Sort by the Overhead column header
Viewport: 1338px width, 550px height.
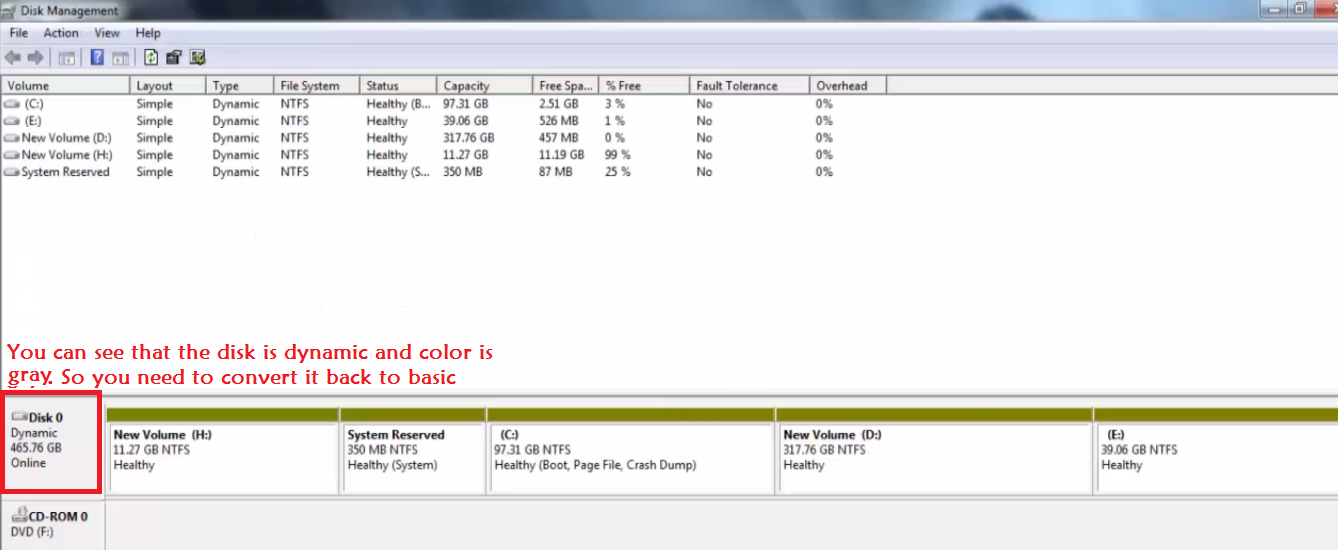[x=848, y=86]
